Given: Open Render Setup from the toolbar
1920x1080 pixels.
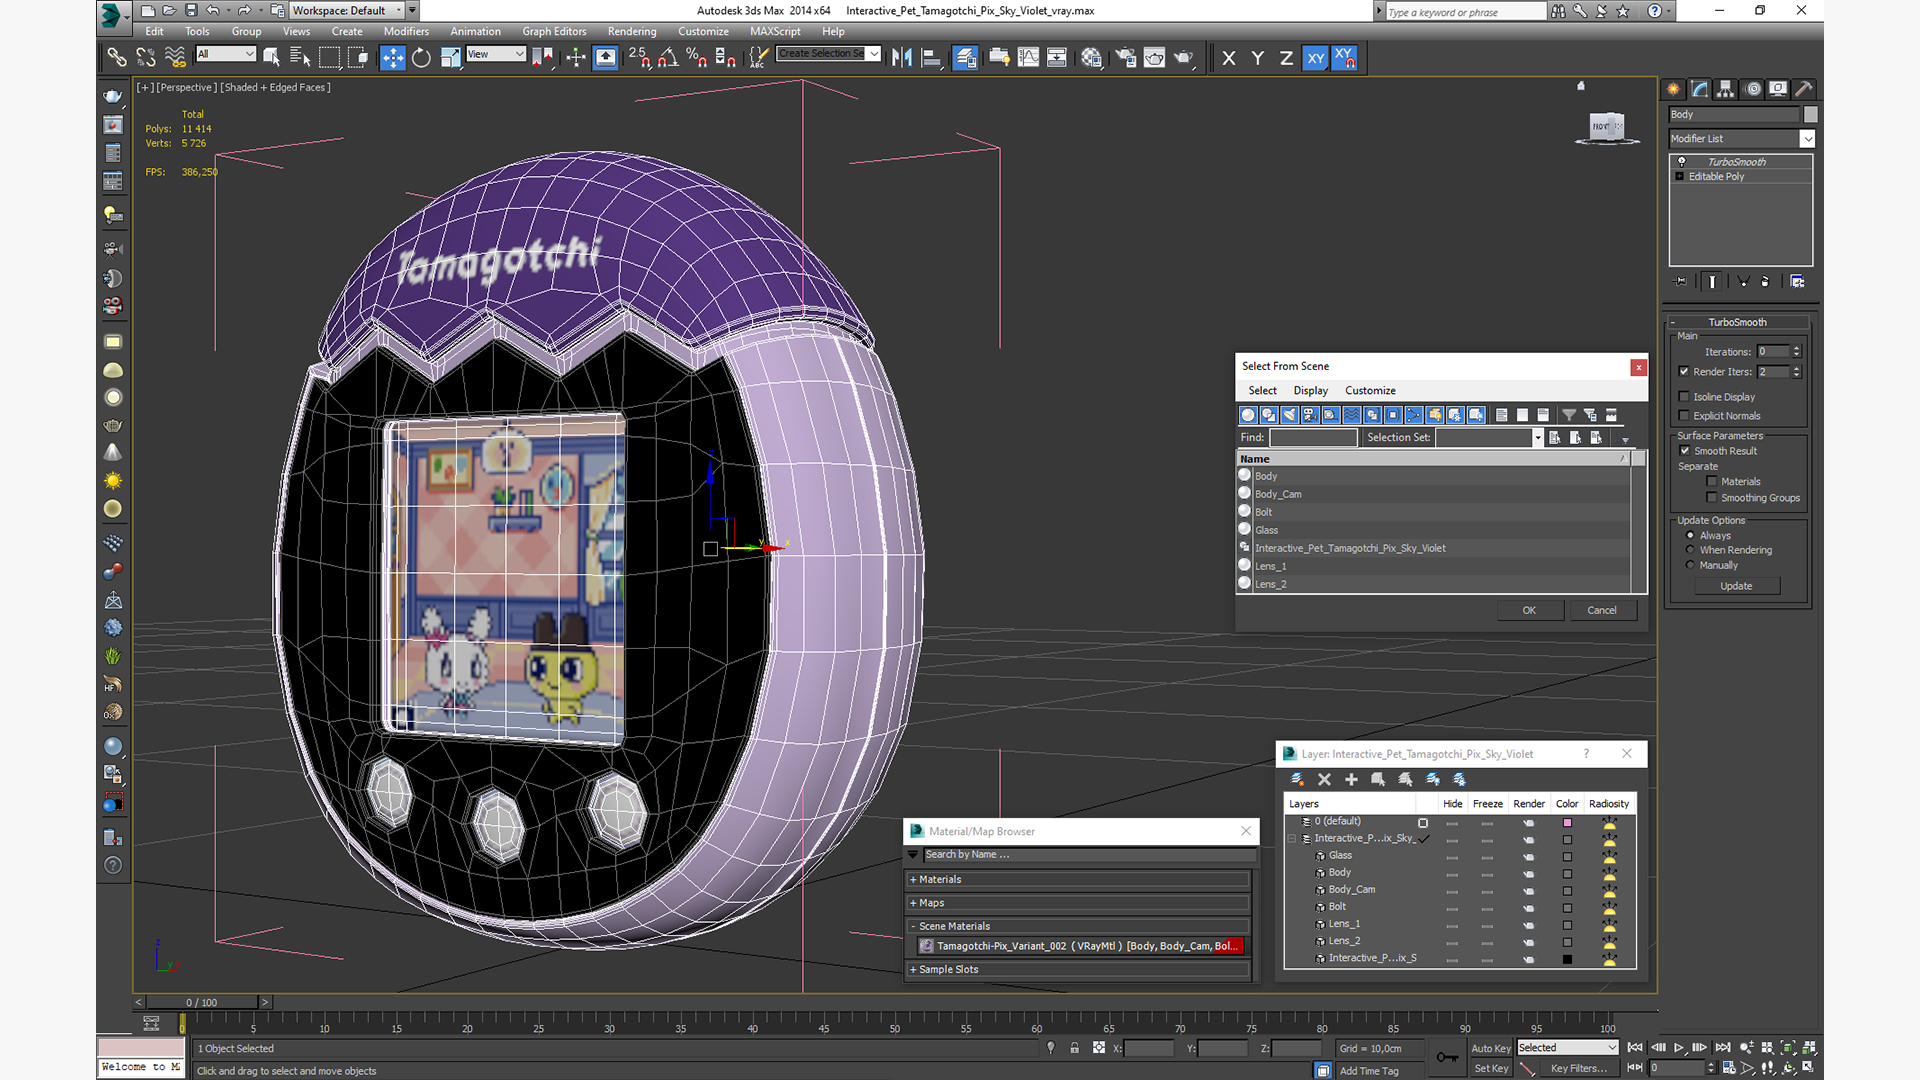Looking at the screenshot, I should [x=1125, y=58].
